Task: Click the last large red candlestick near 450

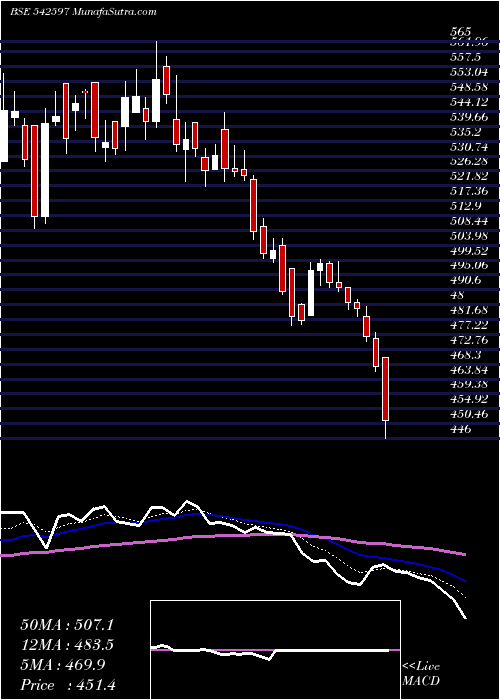Action: [386, 389]
